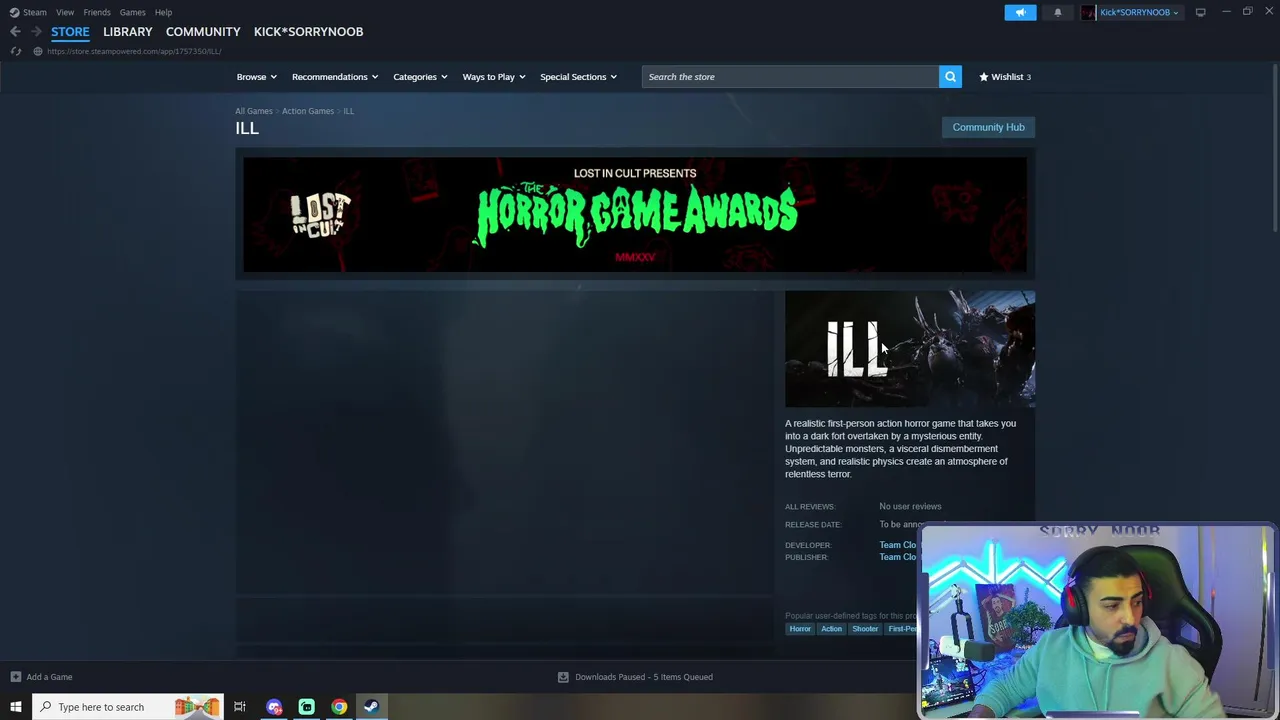Switch to the LIBRARY tab

point(128,32)
